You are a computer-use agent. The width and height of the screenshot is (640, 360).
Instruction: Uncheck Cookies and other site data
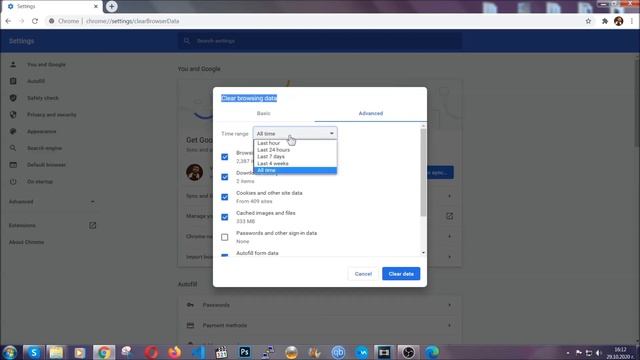pos(224,197)
